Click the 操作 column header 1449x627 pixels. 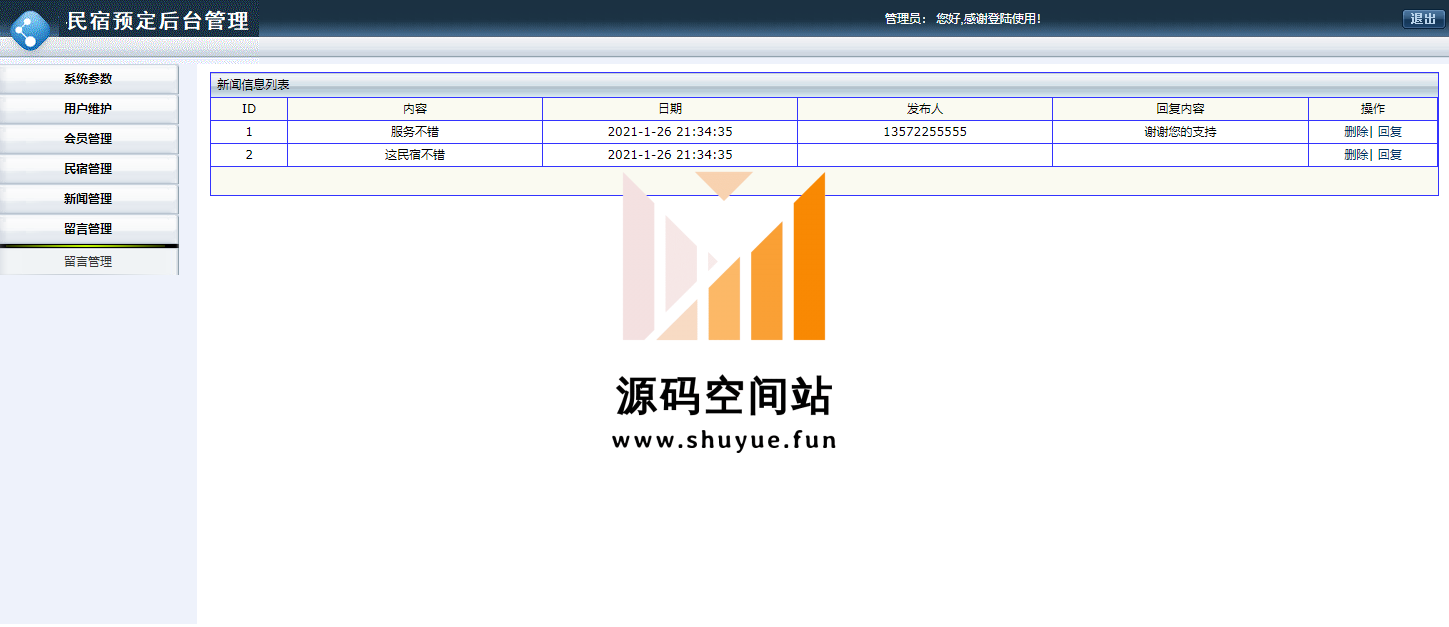1373,109
